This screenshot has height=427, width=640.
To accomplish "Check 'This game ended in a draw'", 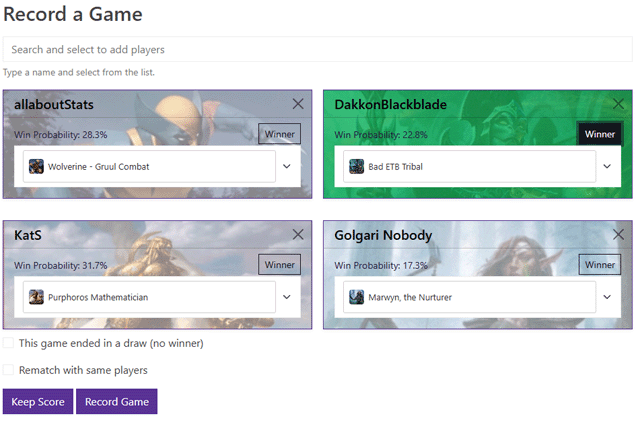I will 9,343.
